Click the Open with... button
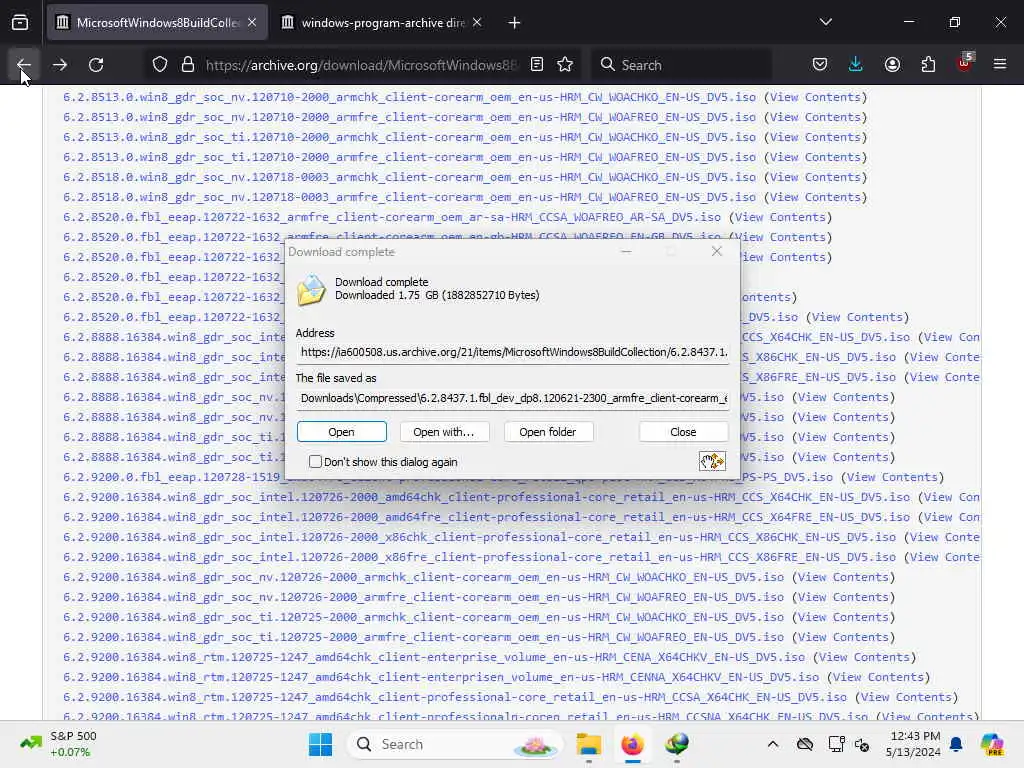The height and width of the screenshot is (768, 1024). point(444,432)
